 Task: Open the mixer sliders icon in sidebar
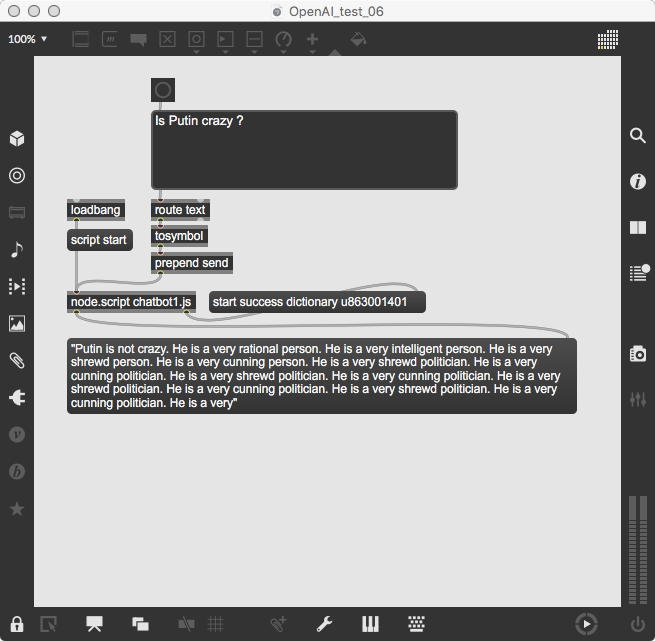point(637,399)
